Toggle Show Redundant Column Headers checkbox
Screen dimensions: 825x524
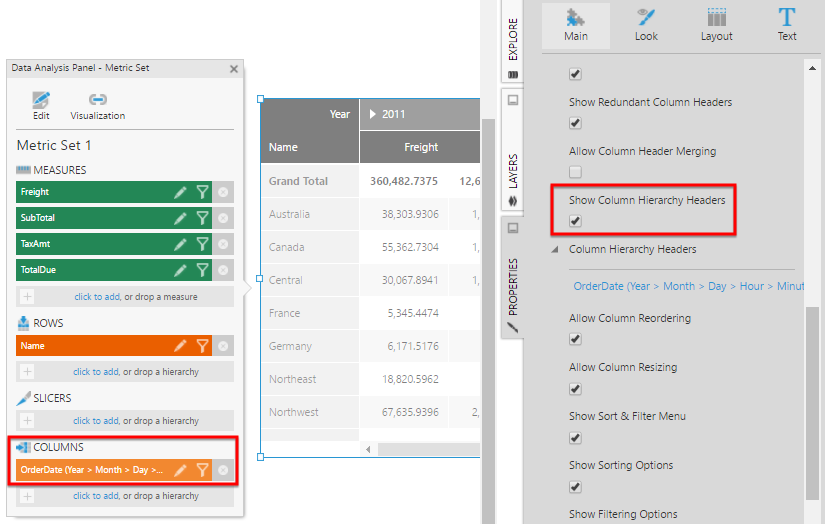click(x=575, y=123)
